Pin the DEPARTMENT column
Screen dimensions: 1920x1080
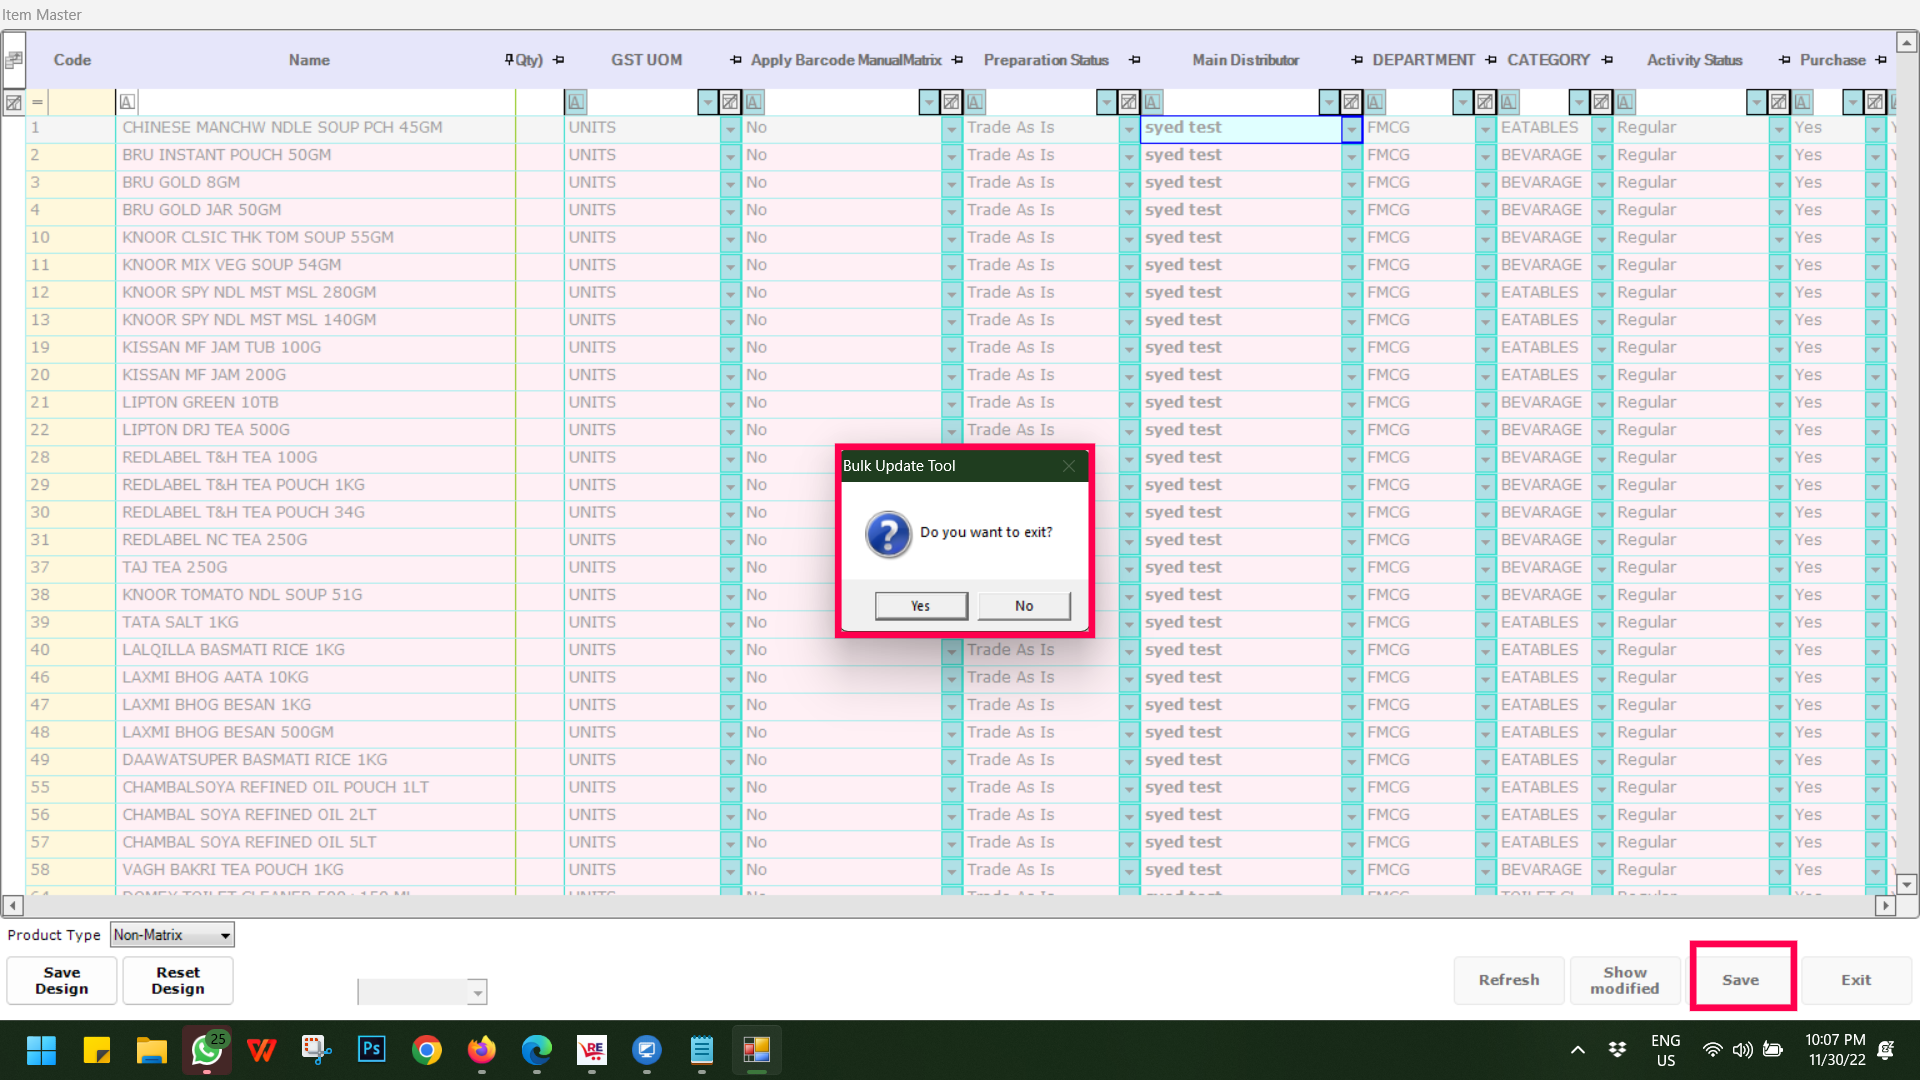[x=1491, y=60]
